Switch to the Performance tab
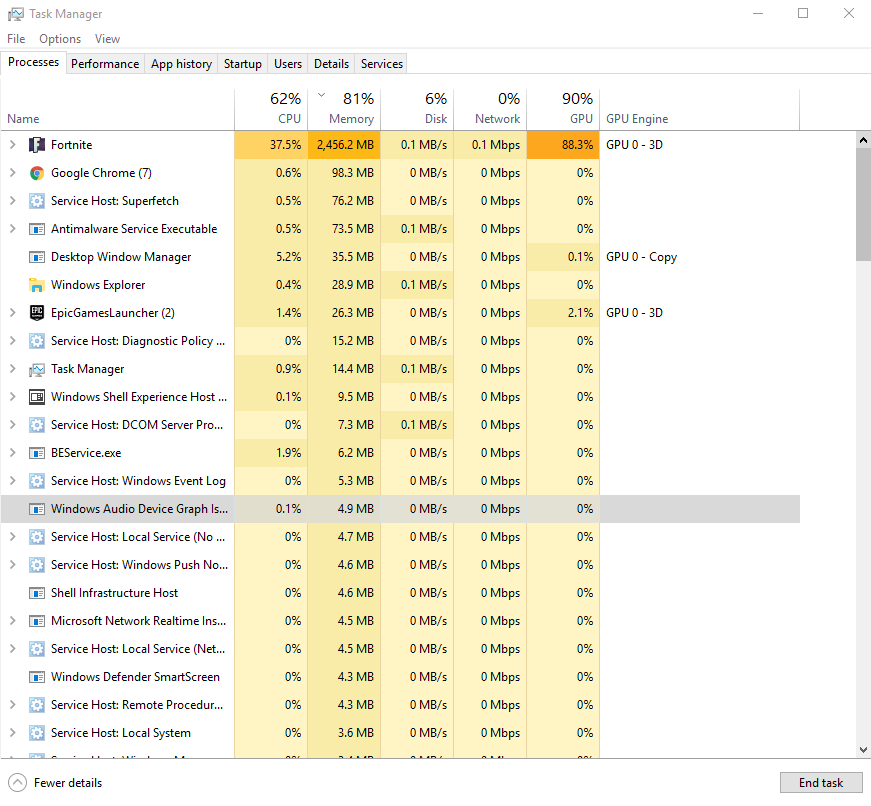The image size is (871, 806). click(105, 64)
